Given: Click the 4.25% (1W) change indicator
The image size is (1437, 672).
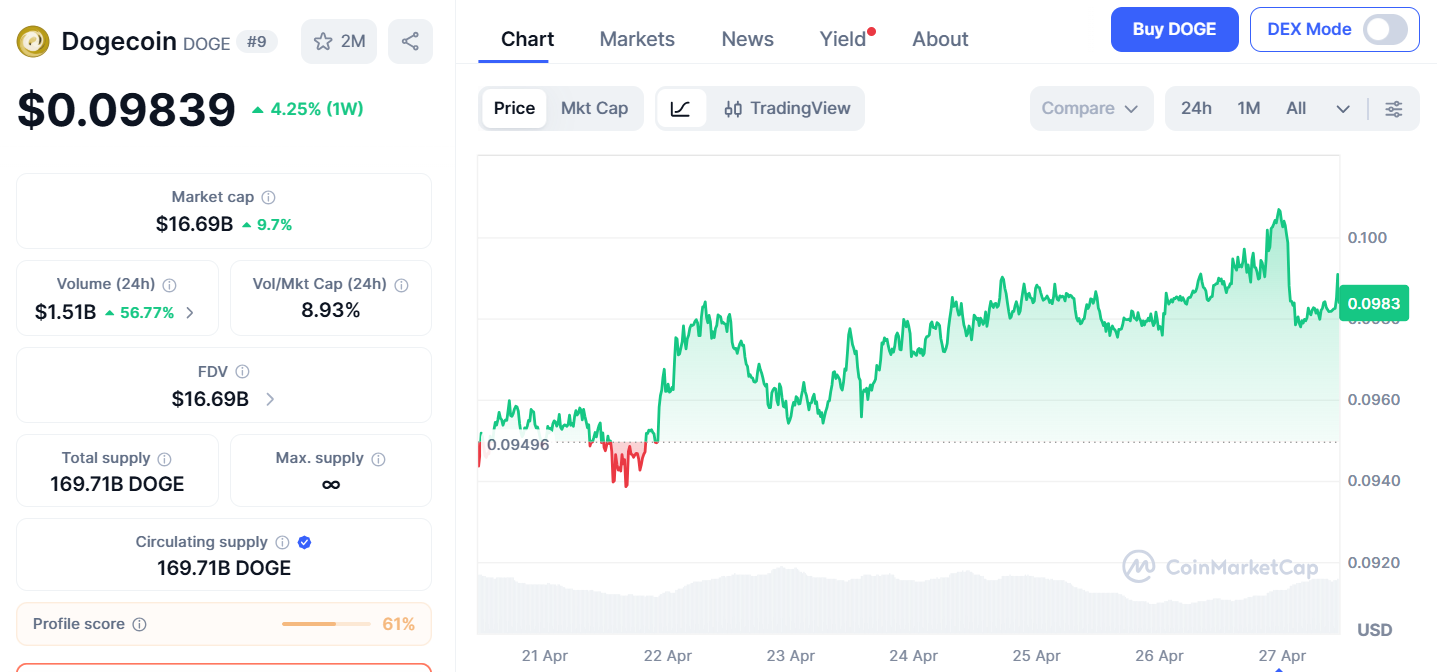Looking at the screenshot, I should point(307,109).
